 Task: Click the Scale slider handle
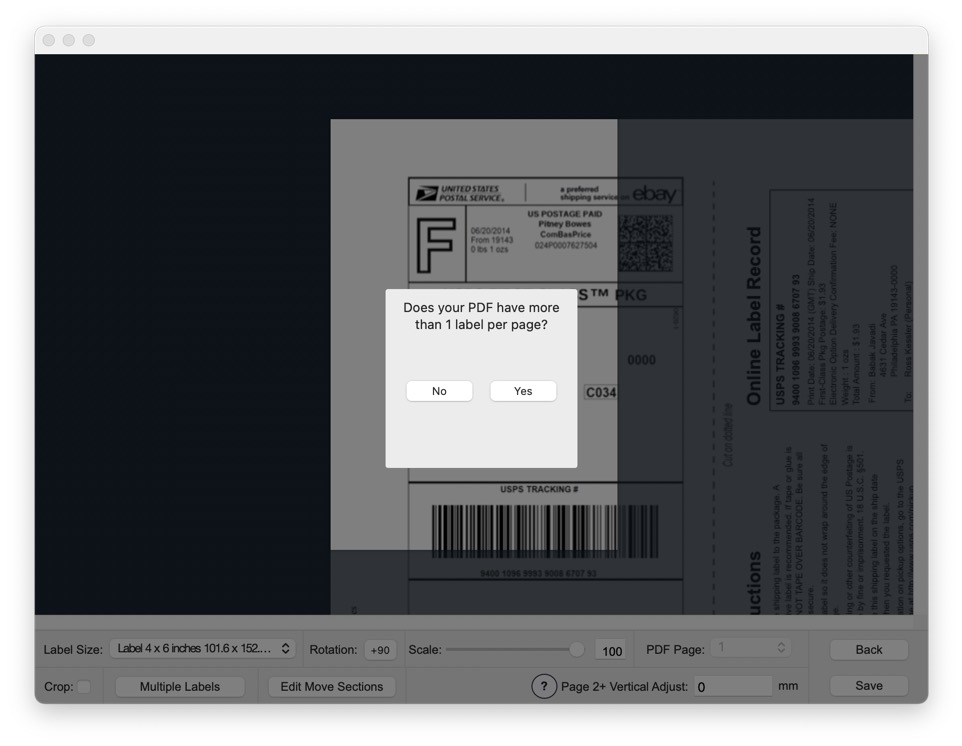(x=578, y=648)
